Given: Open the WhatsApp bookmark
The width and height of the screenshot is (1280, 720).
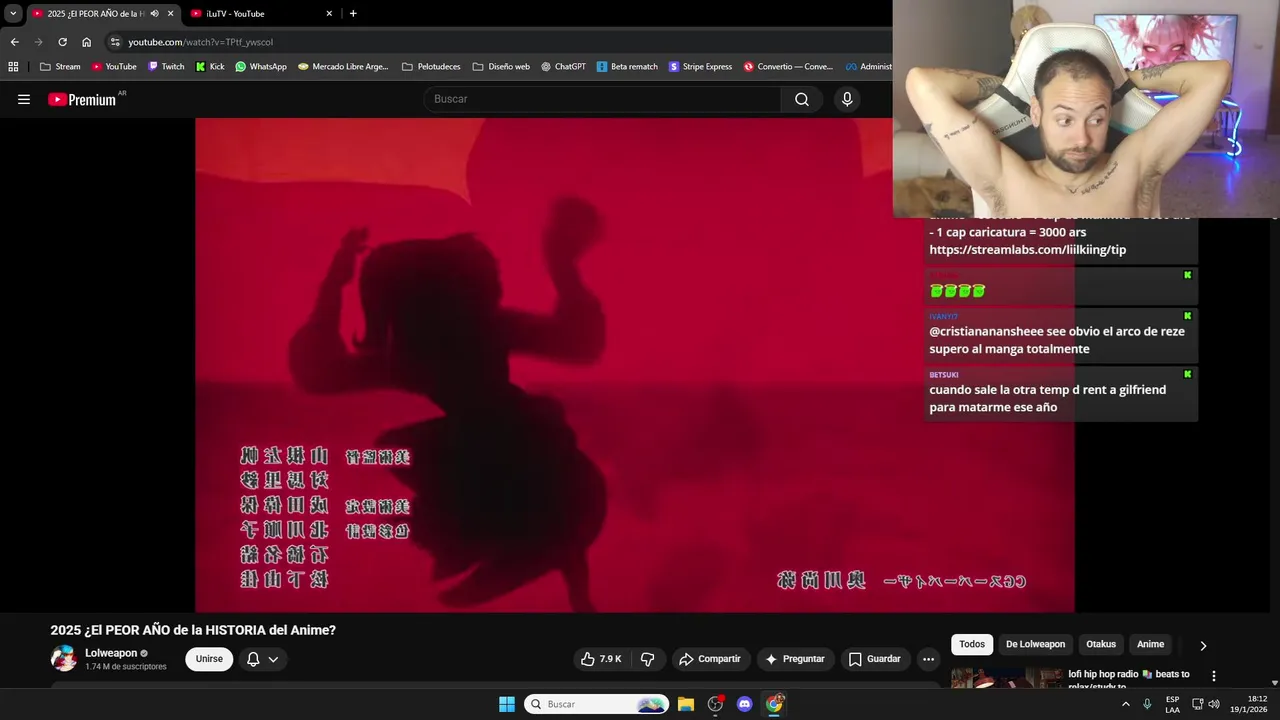Looking at the screenshot, I should click(261, 67).
